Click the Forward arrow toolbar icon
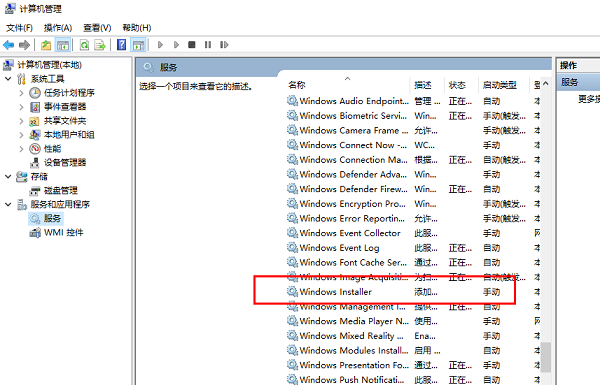The height and width of the screenshot is (385, 600). [24, 45]
